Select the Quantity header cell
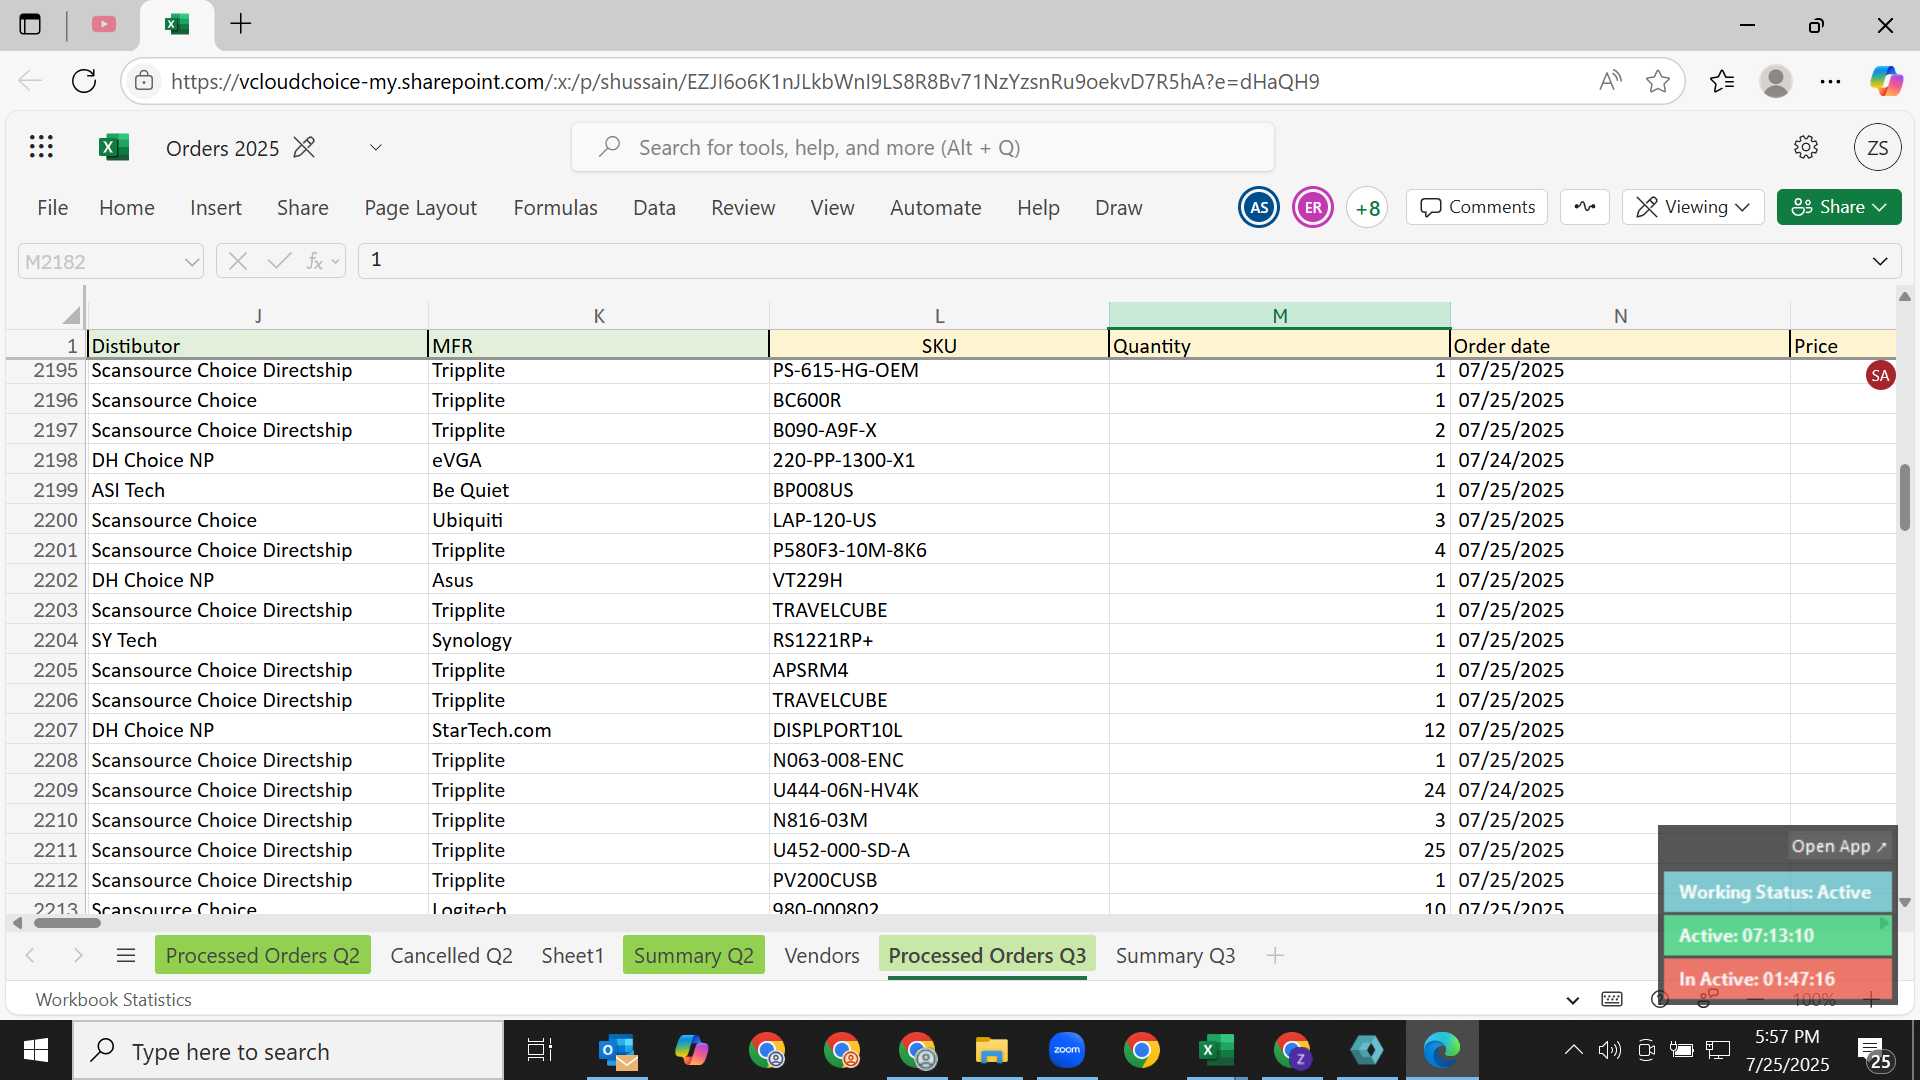 (1279, 345)
